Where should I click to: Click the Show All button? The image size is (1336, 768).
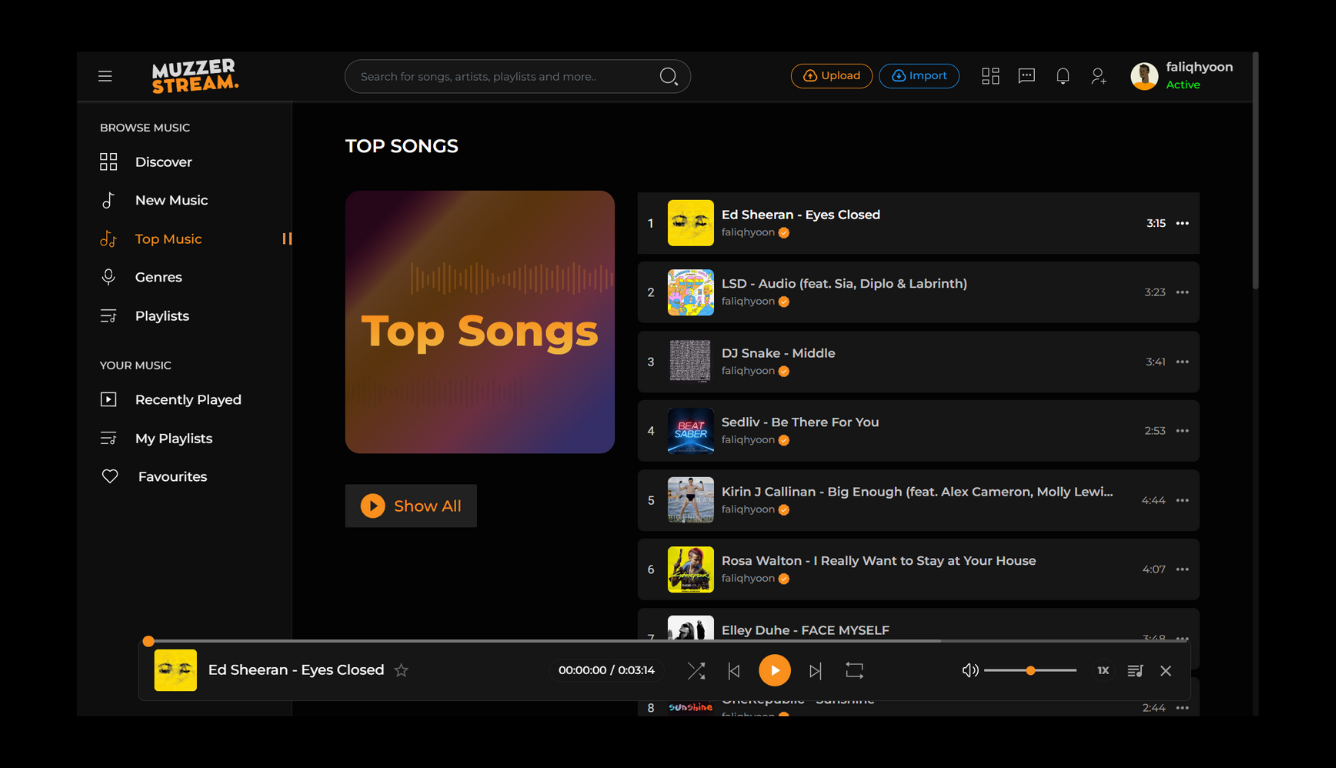click(x=411, y=506)
